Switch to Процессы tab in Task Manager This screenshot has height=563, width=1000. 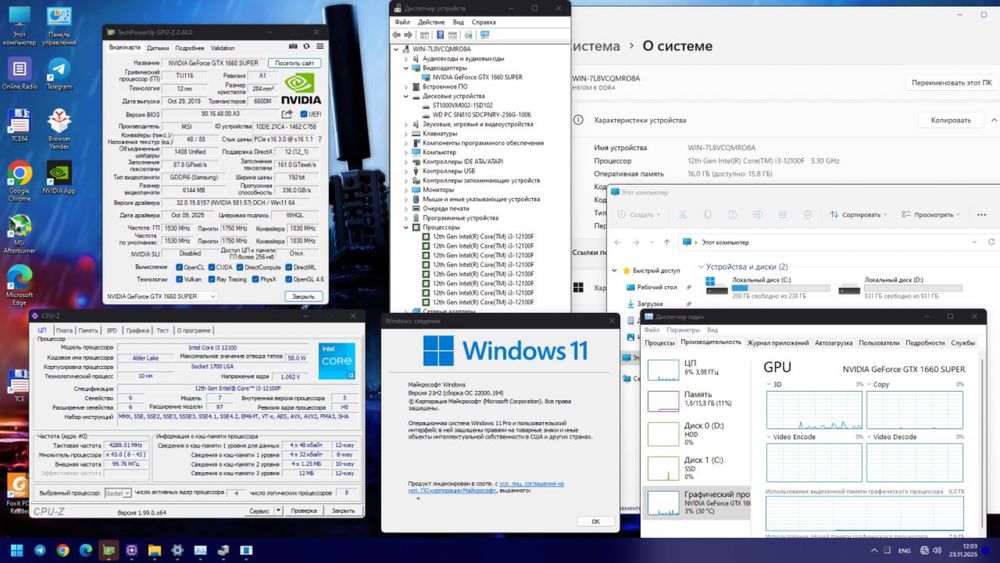(x=659, y=342)
